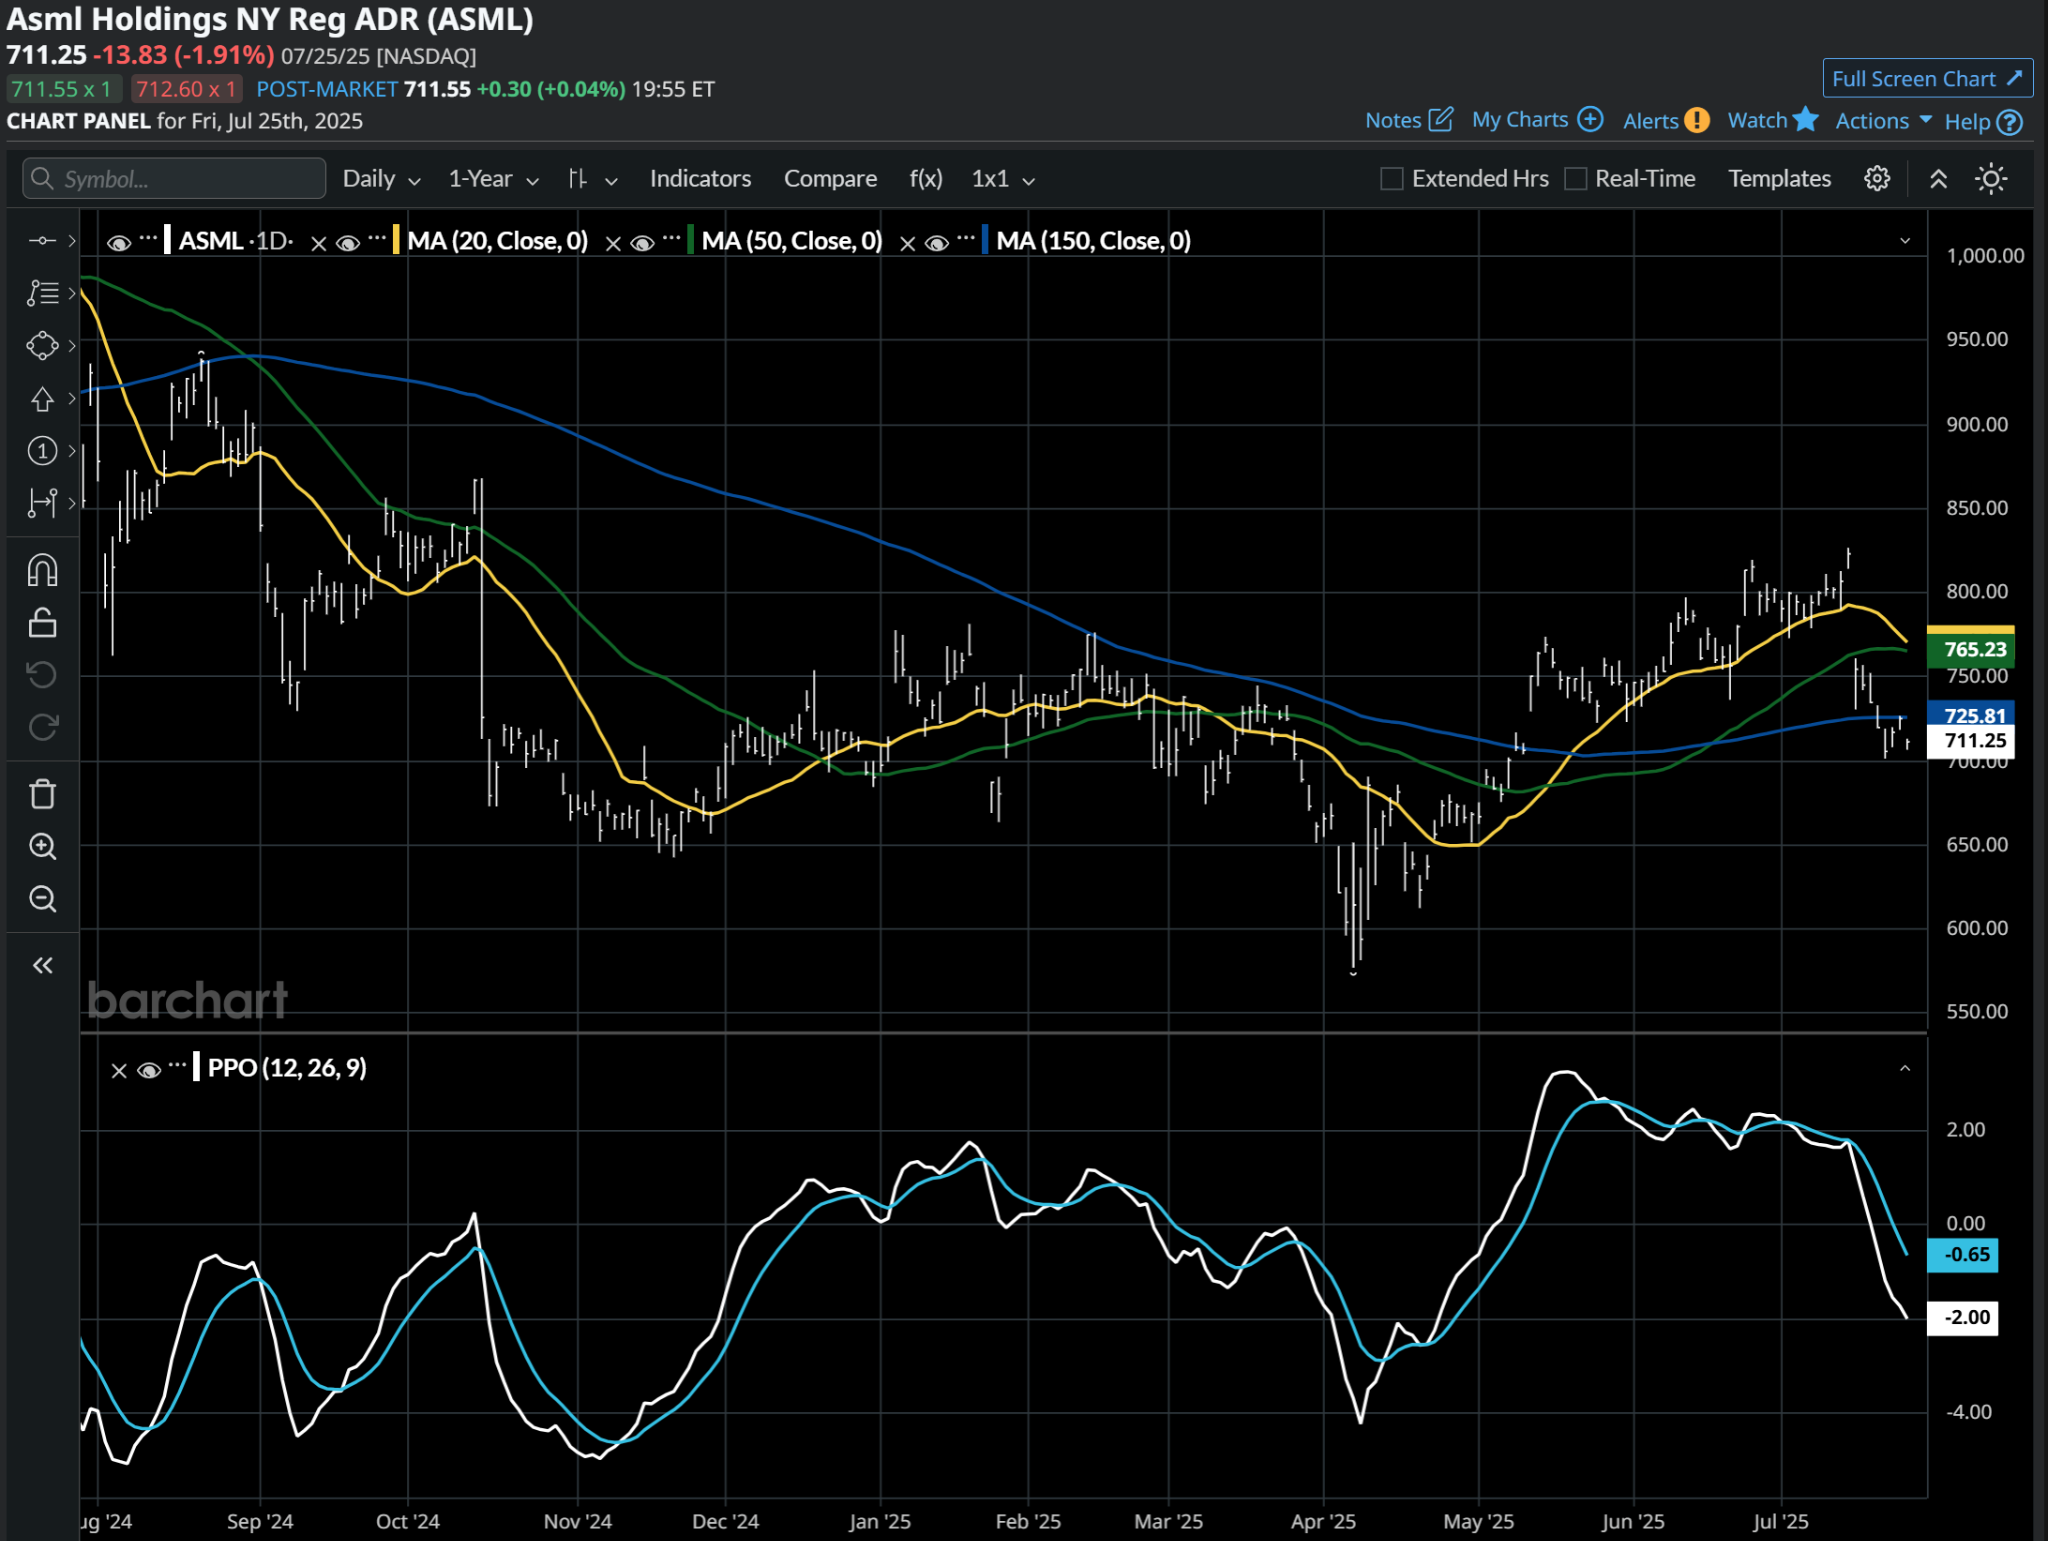Viewport: 2048px width, 1541px height.
Task: Click the blue MA 150 color swatch
Action: point(986,240)
